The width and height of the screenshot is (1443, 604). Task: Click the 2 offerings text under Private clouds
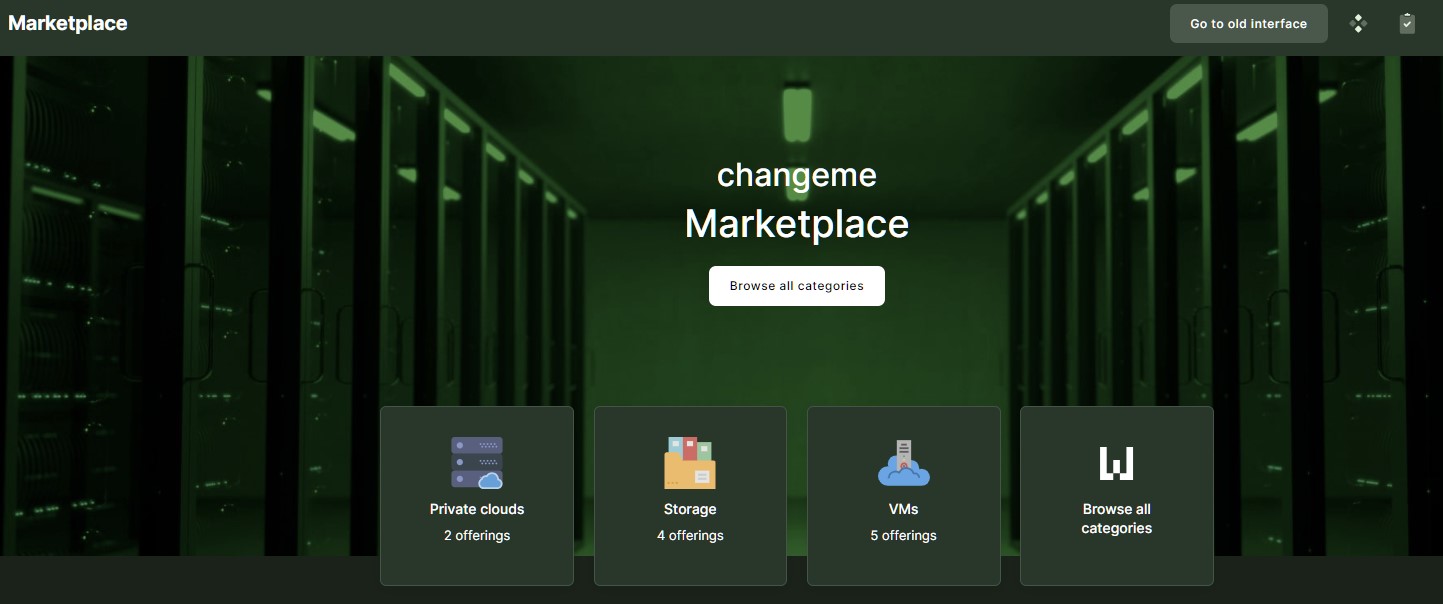(477, 536)
